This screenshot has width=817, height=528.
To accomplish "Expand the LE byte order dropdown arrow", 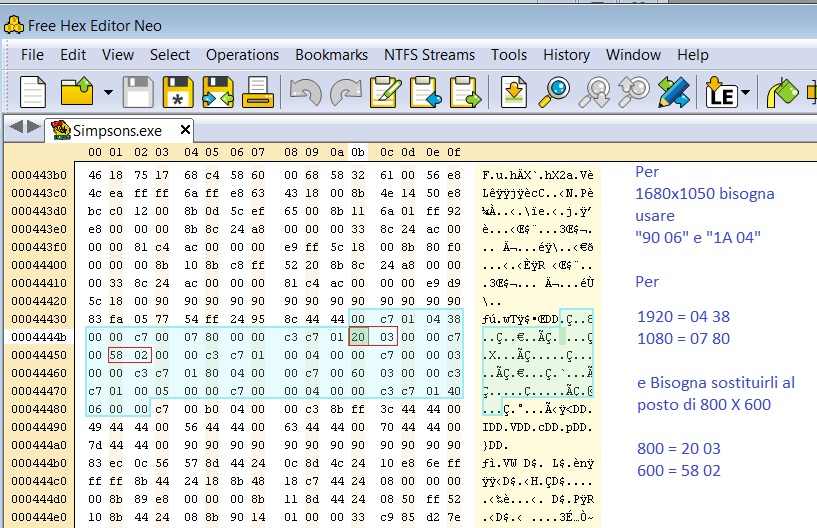I will (x=745, y=93).
